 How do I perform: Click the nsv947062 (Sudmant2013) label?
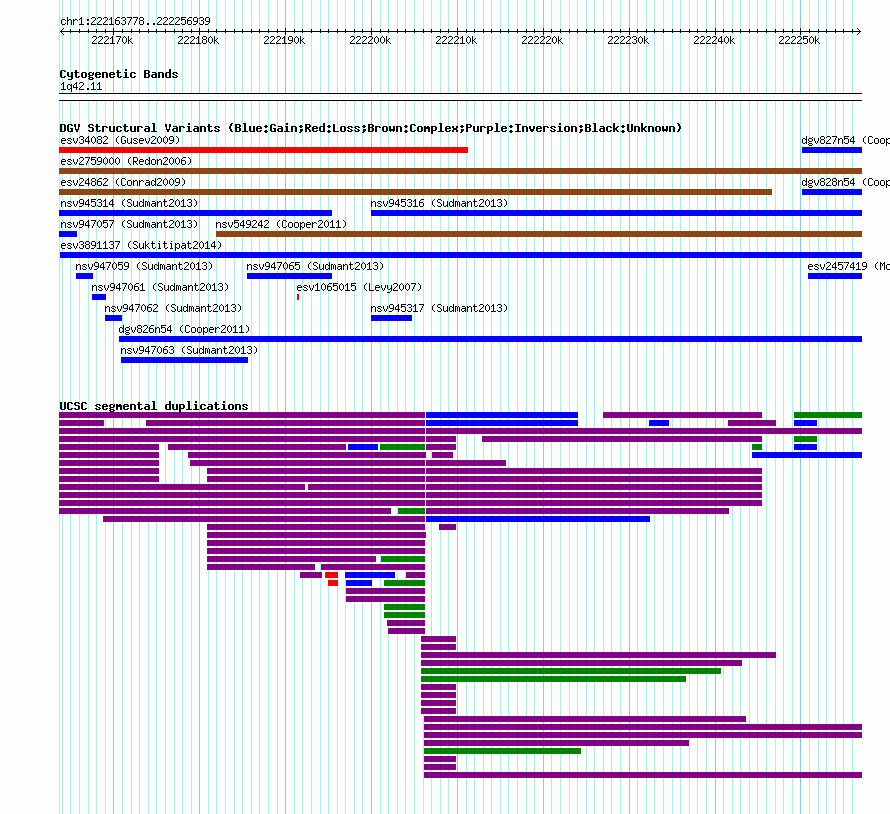(x=173, y=308)
